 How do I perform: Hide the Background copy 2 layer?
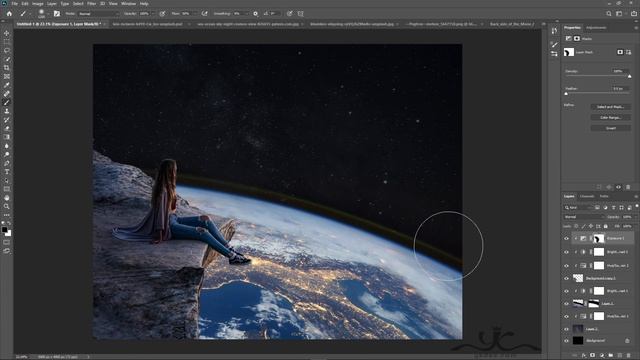(566, 278)
